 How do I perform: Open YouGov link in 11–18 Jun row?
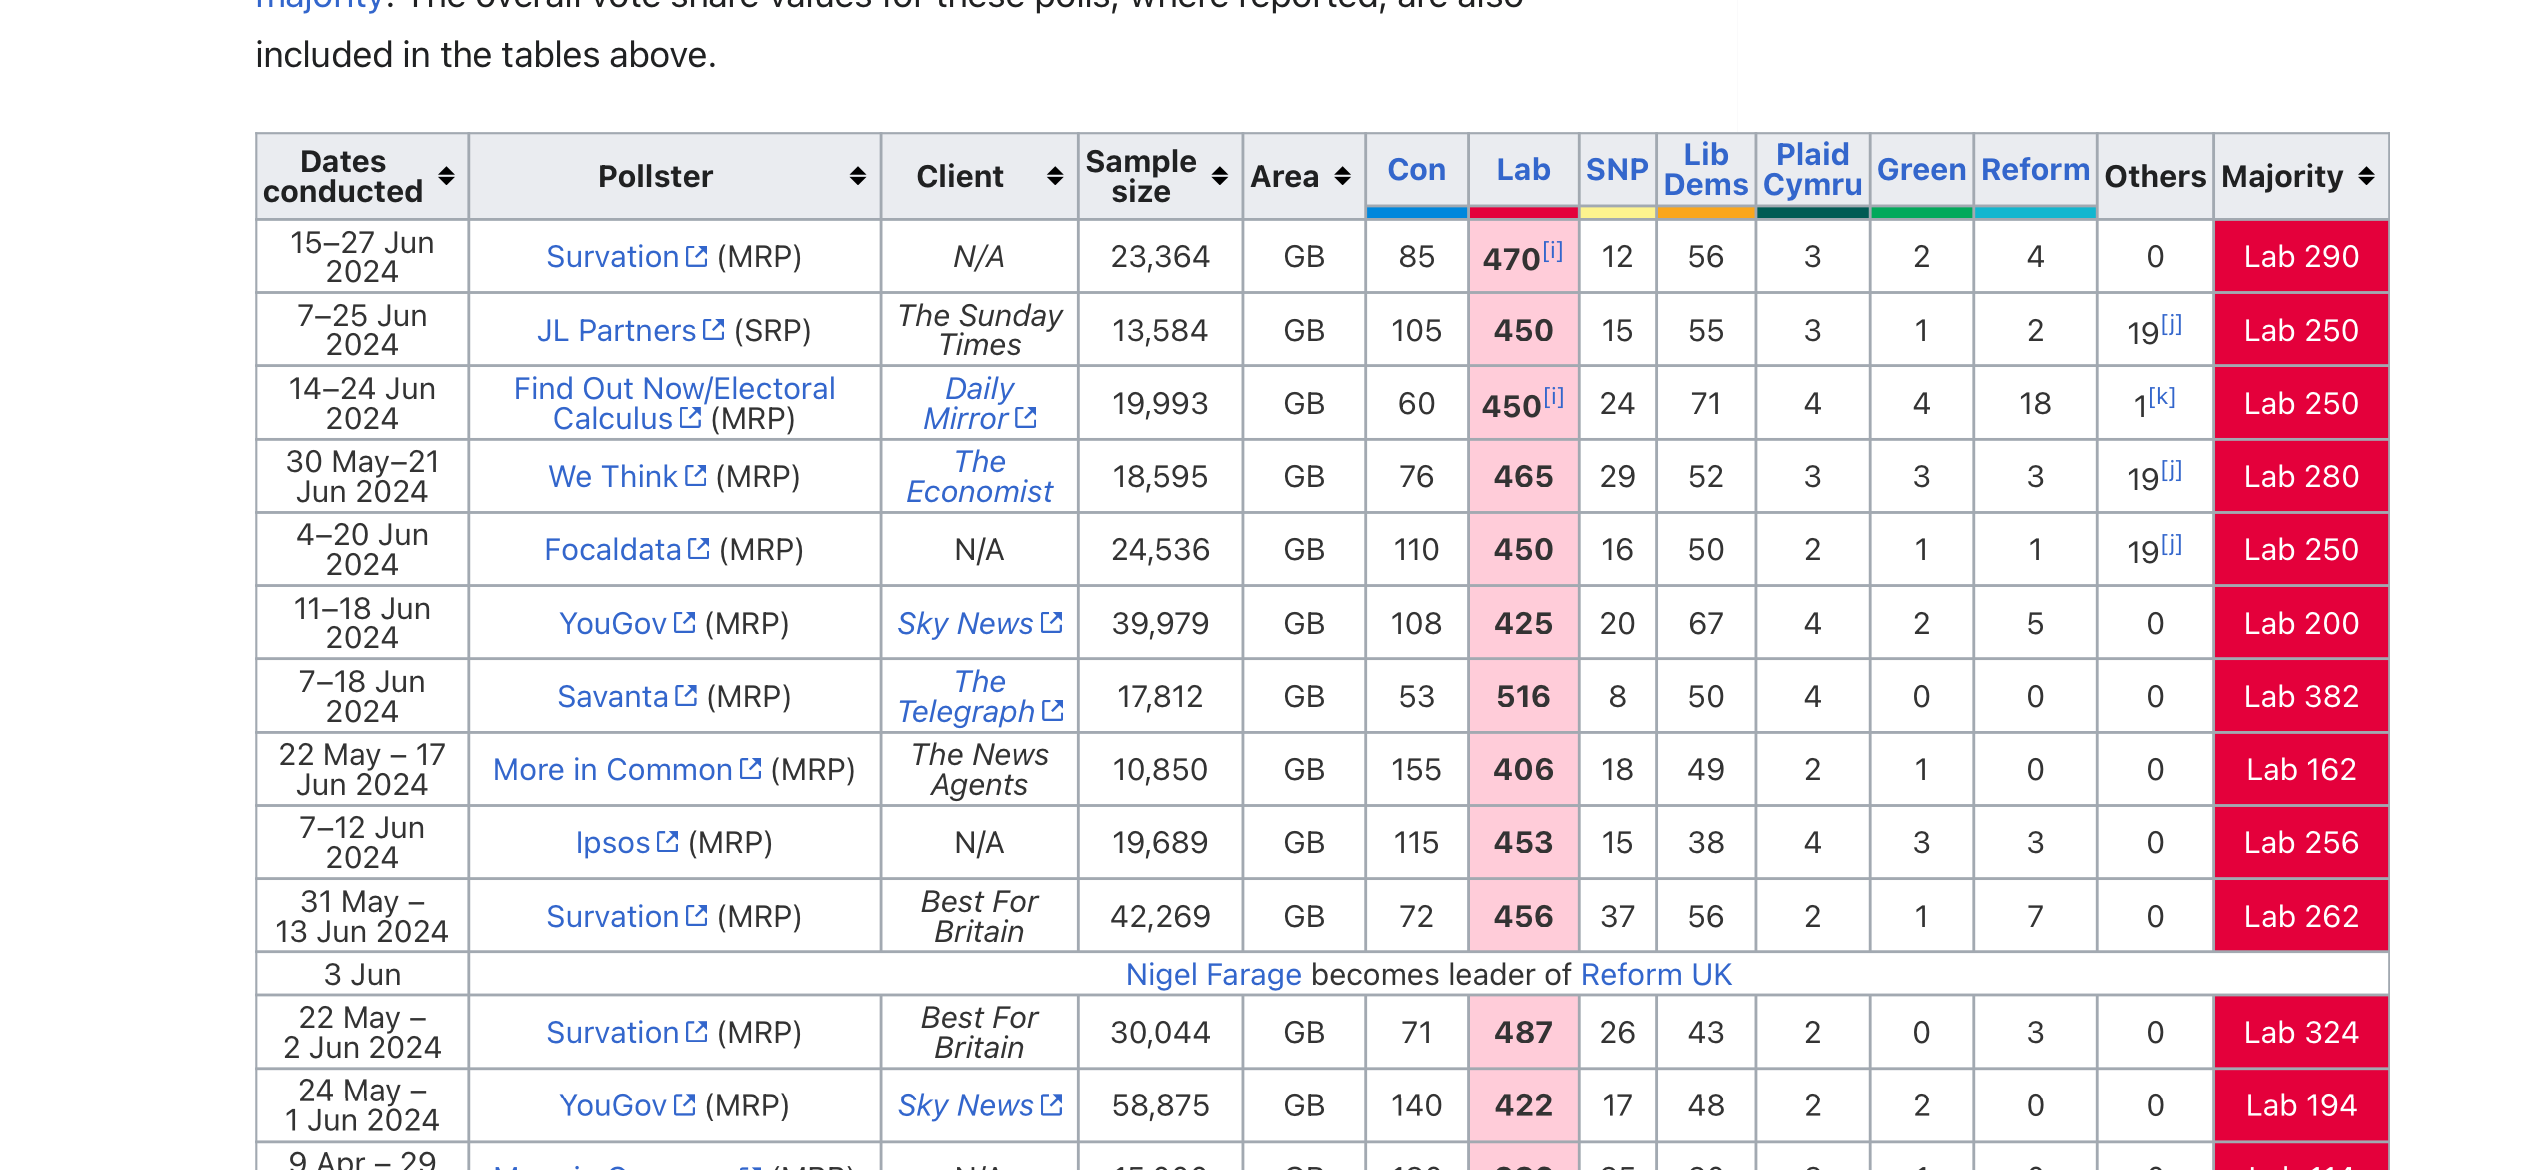coord(627,623)
